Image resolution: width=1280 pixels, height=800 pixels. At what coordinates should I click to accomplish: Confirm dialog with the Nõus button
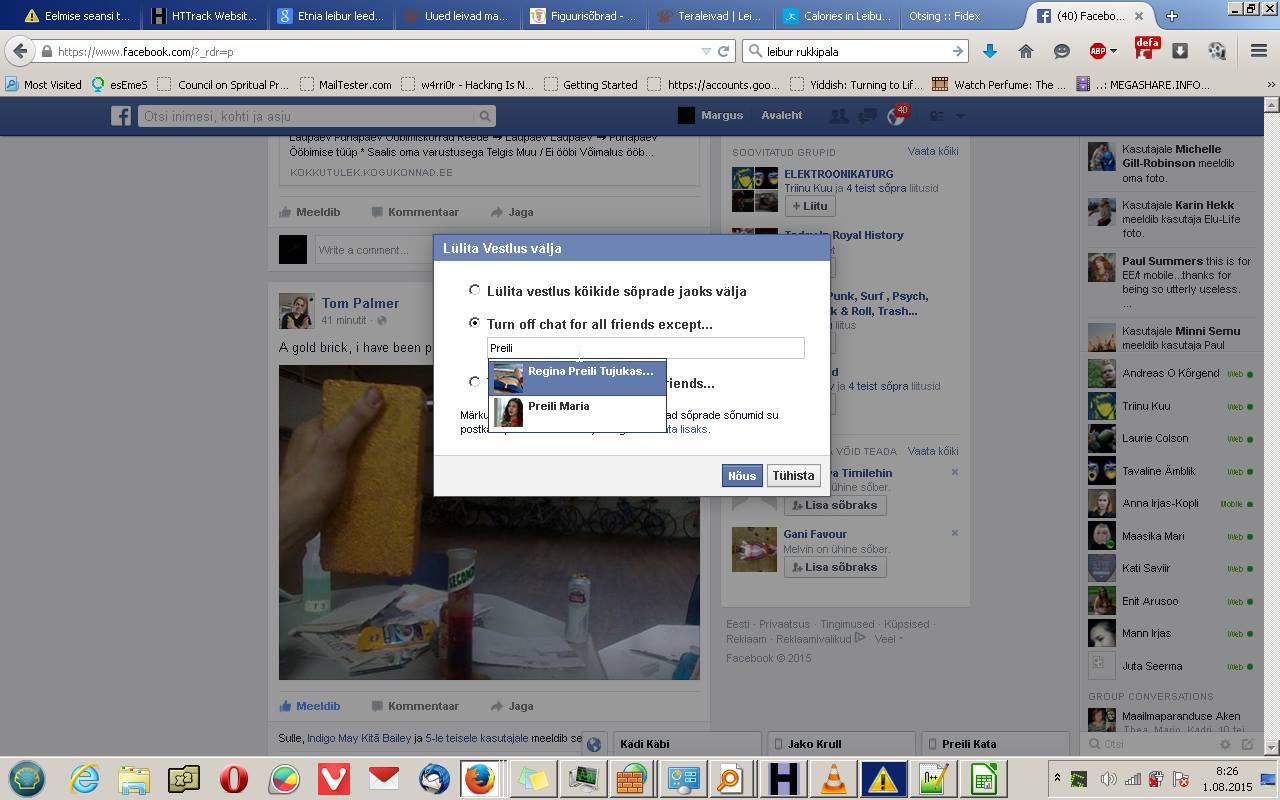(x=742, y=476)
